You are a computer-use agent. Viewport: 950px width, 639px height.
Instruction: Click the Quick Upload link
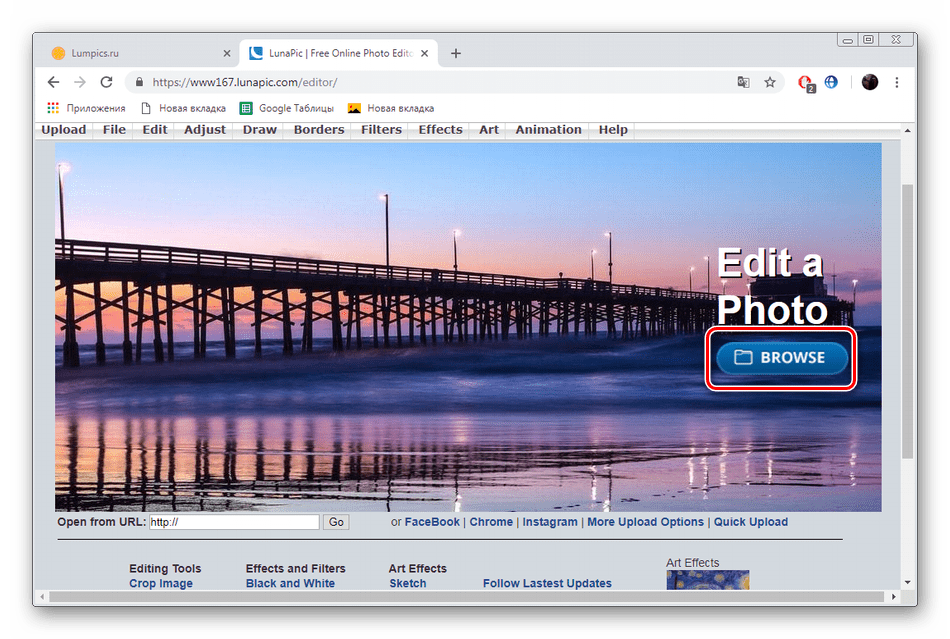[x=750, y=522]
